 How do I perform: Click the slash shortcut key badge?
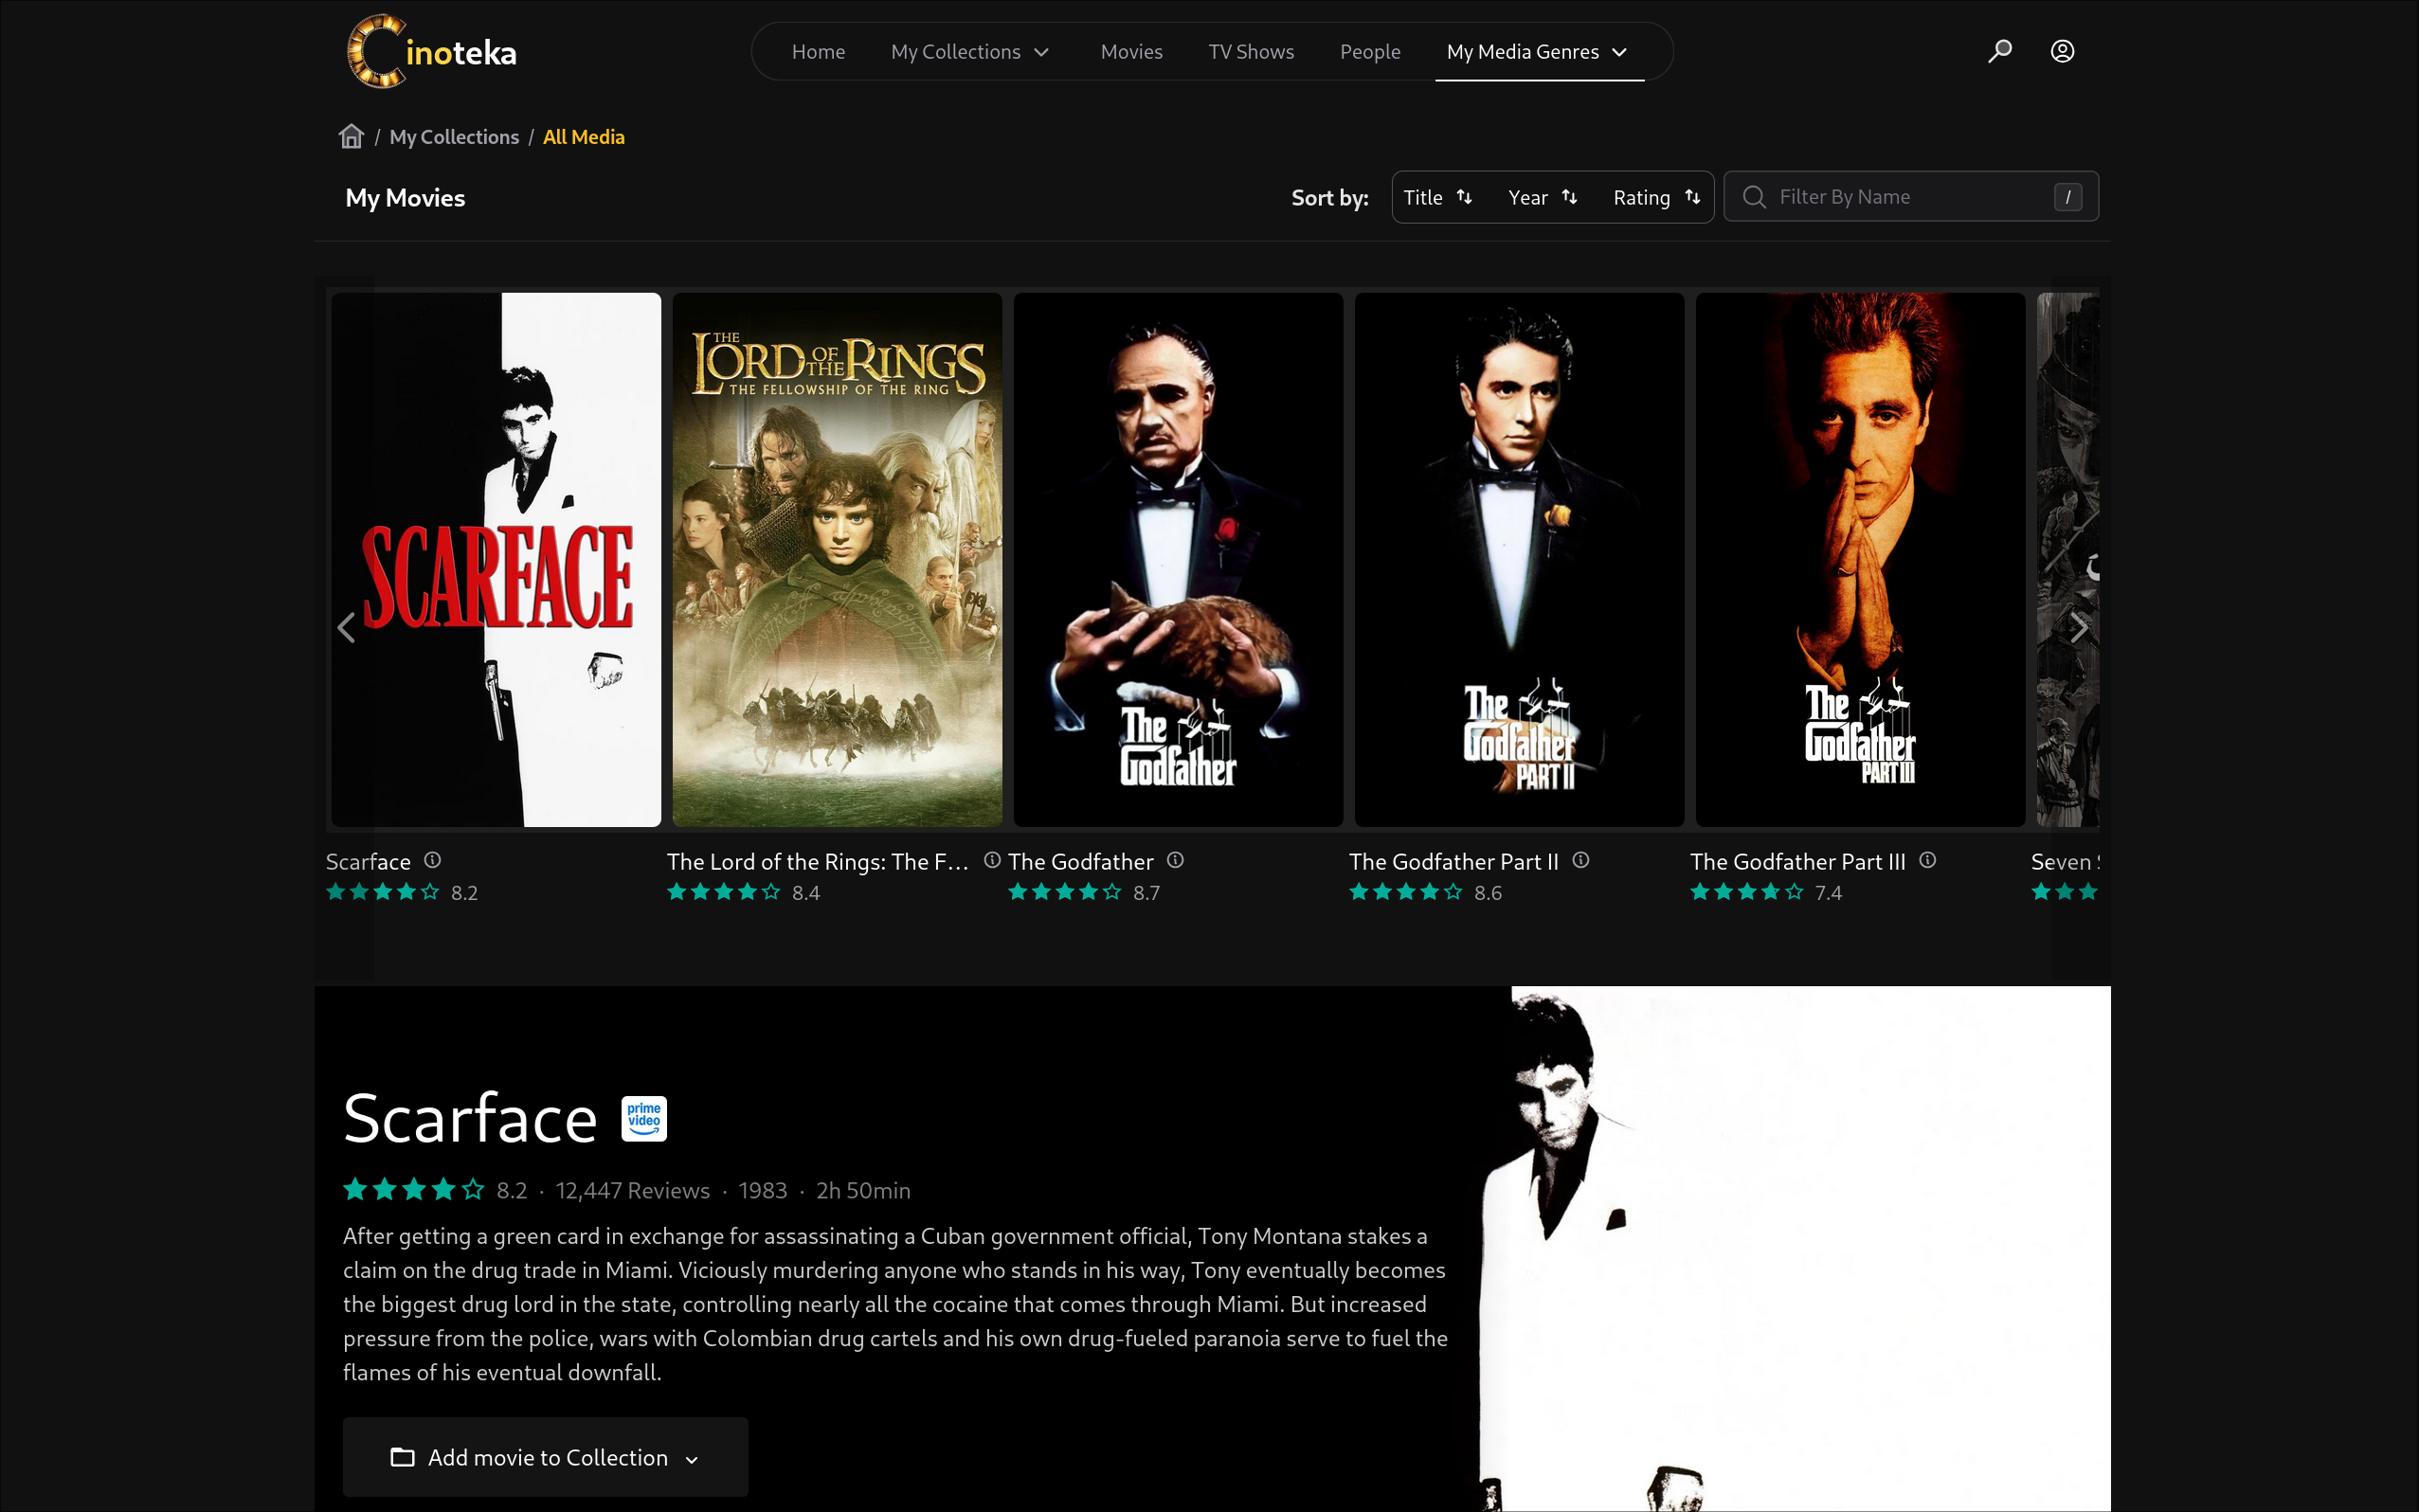pyautogui.click(x=2068, y=197)
